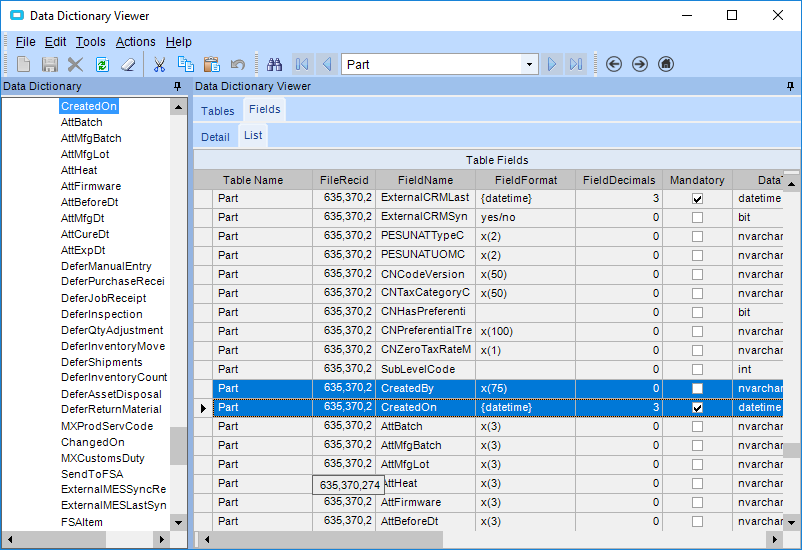Image resolution: width=802 pixels, height=550 pixels.
Task: Select DeferInspection in the field list
Action: (102, 314)
